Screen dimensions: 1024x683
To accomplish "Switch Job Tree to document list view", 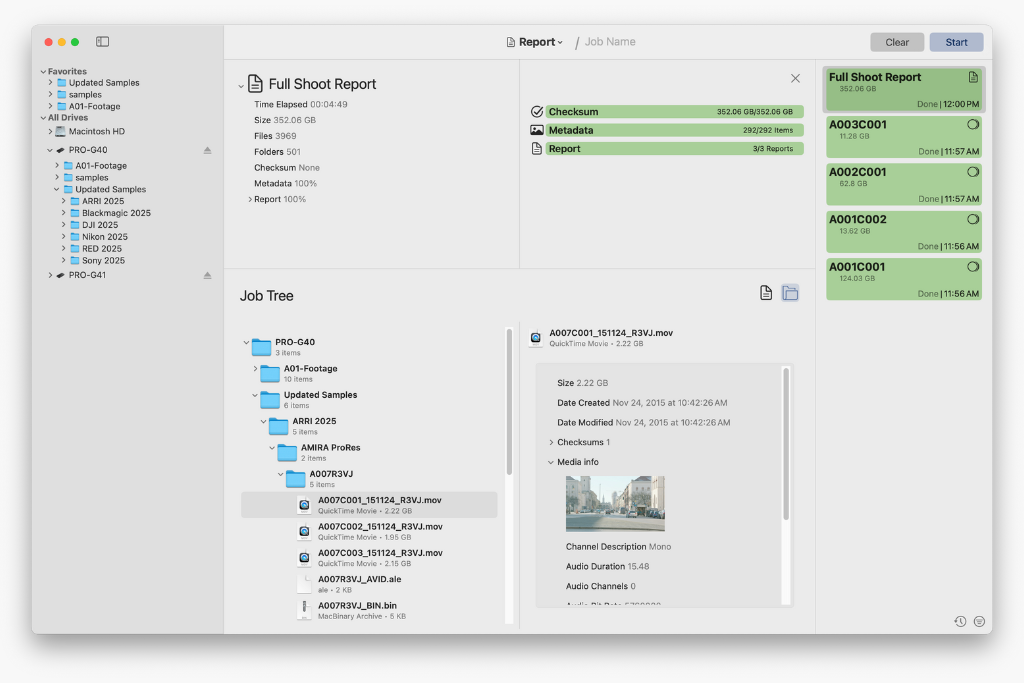I will tap(766, 293).
